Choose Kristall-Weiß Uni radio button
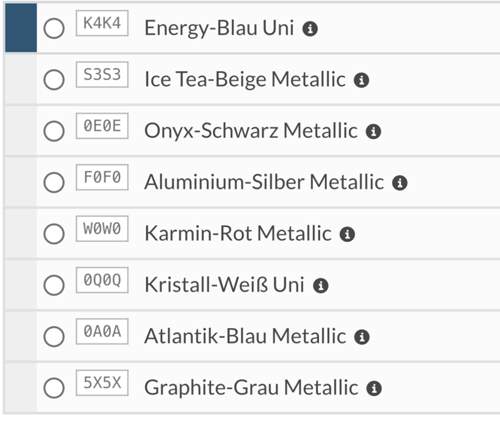The height and width of the screenshot is (427, 500). coord(54,285)
